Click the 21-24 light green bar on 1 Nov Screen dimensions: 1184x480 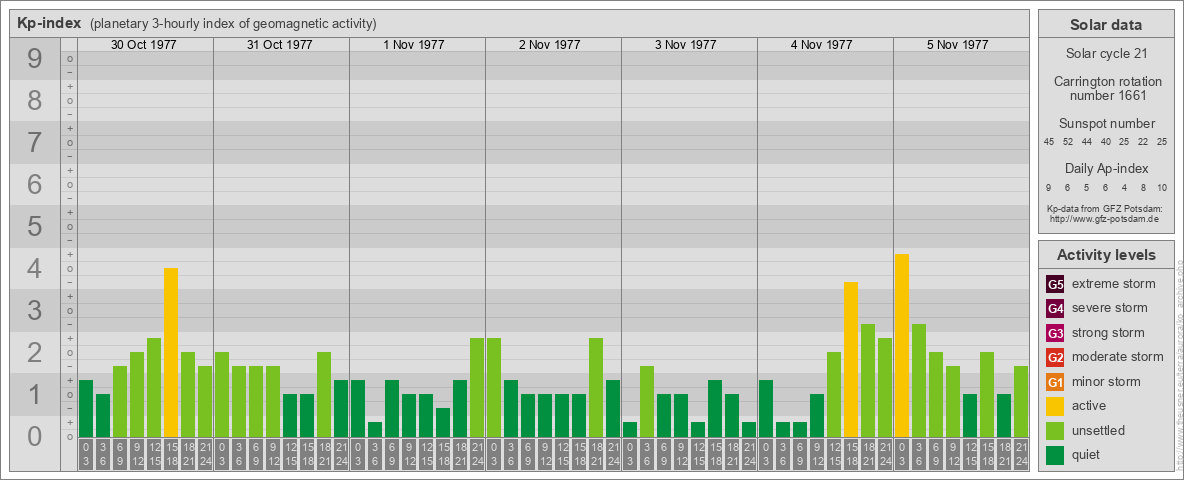click(x=476, y=387)
